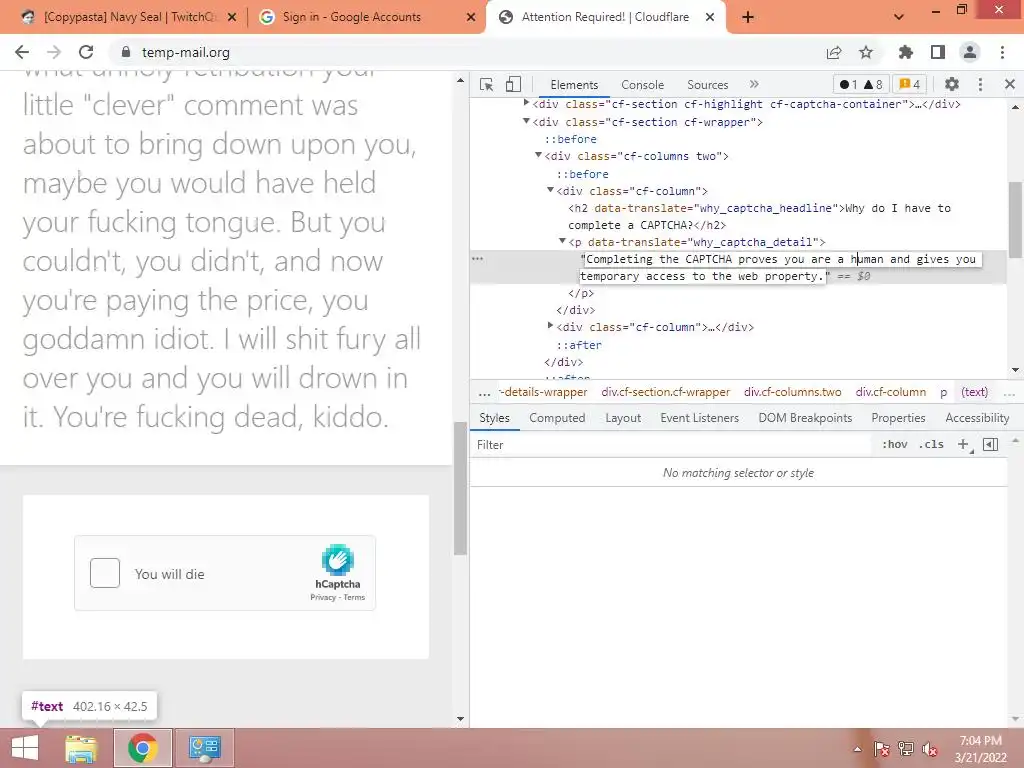Open the extensions puzzle icon
This screenshot has width=1024, height=768.
[906, 52]
